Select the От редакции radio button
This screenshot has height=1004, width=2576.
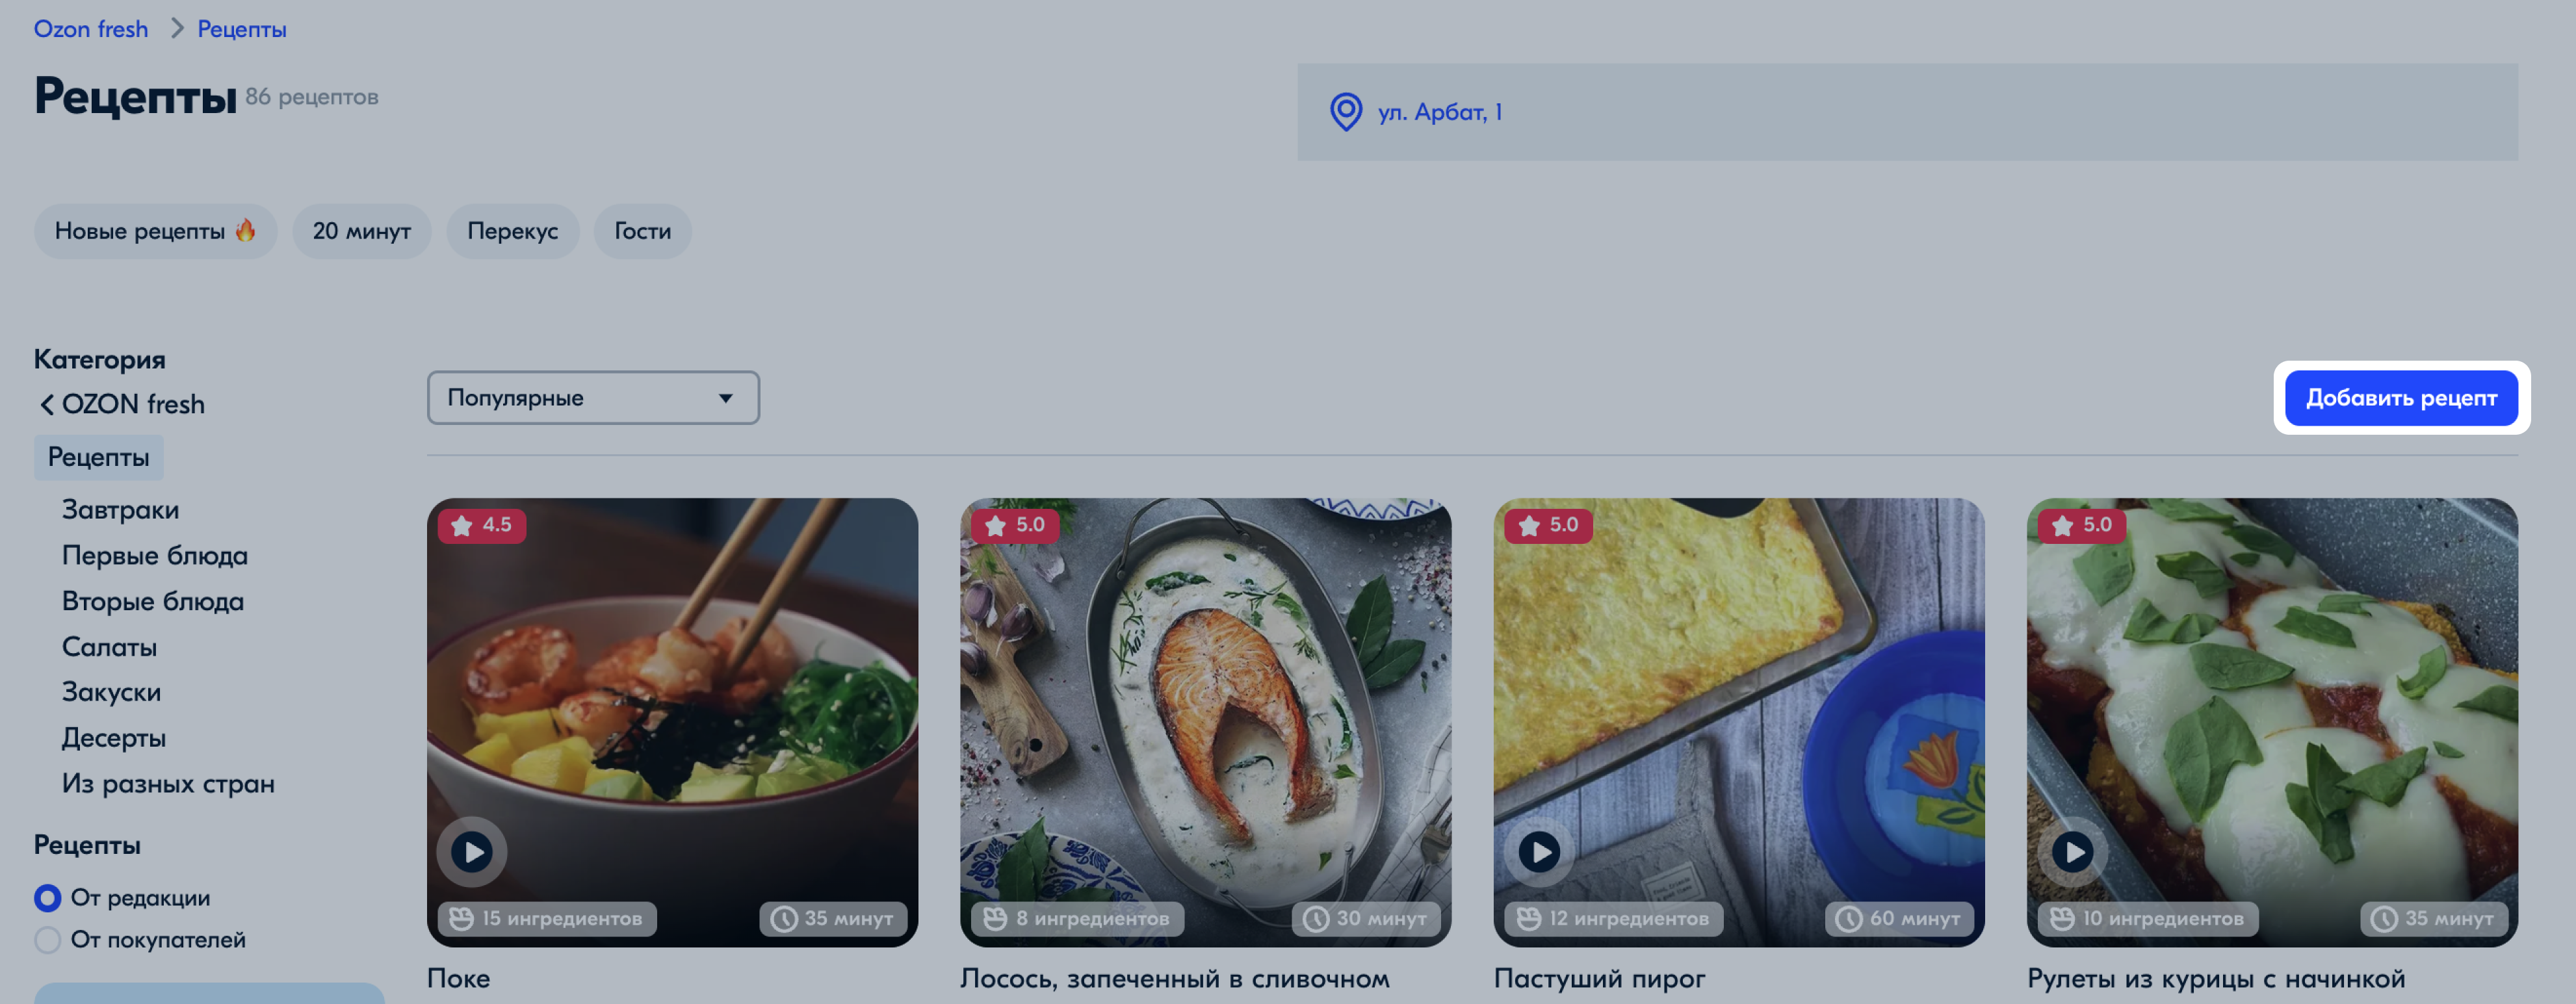pyautogui.click(x=47, y=898)
